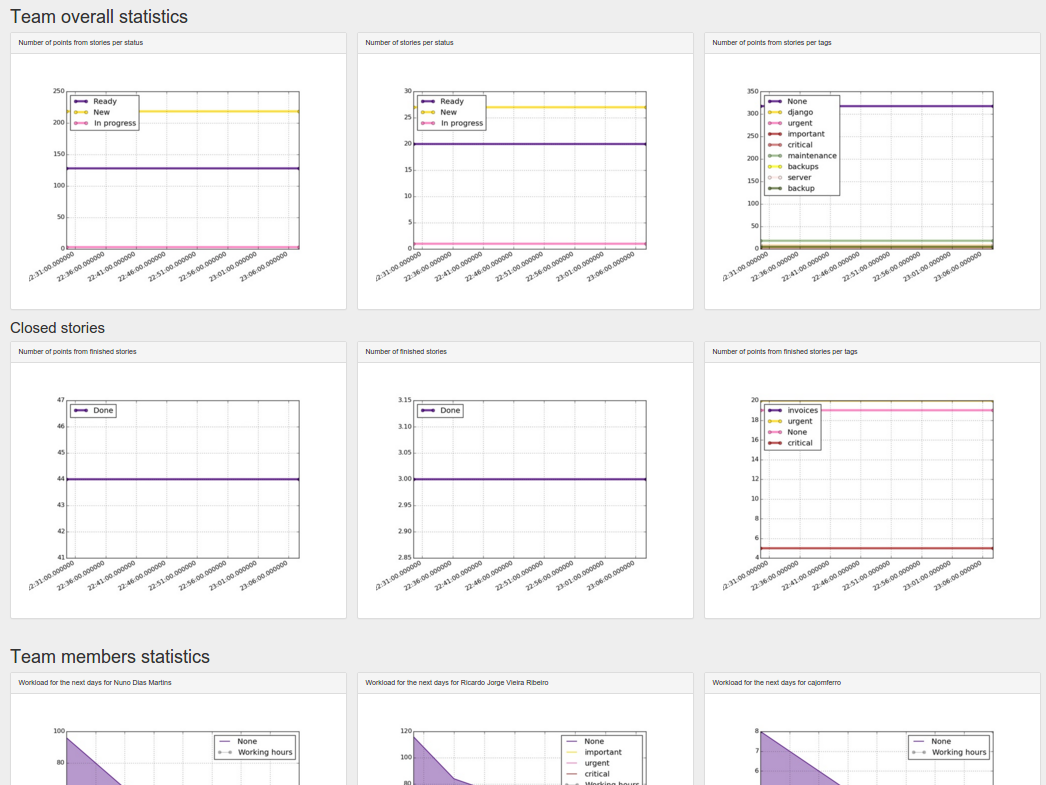Select panel title 'Number of stories per status'
This screenshot has width=1046, height=785.
[410, 43]
